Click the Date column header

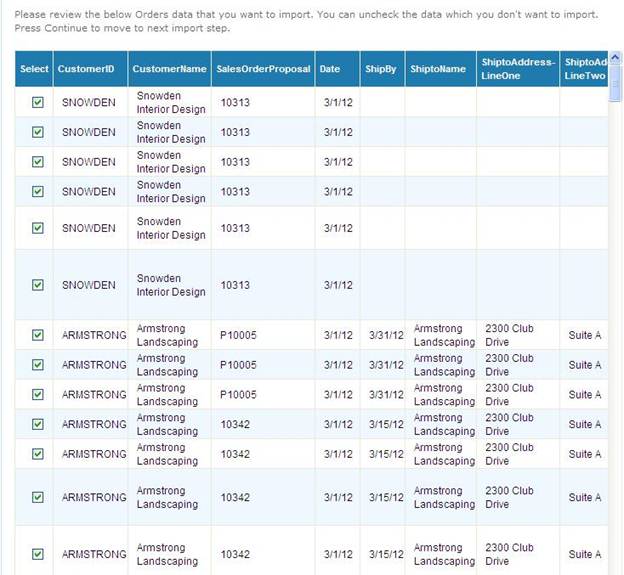[337, 69]
